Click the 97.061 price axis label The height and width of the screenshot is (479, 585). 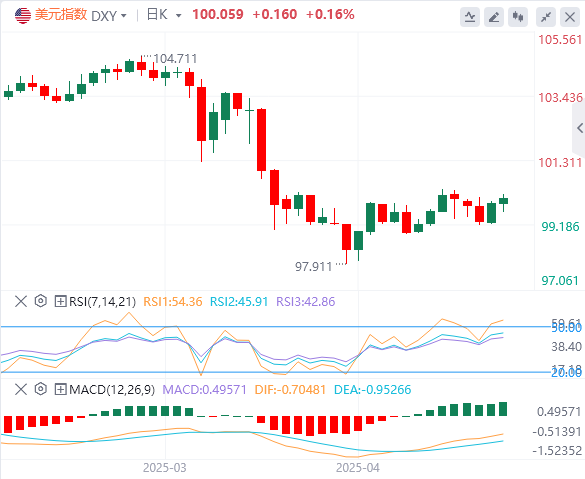(x=560, y=281)
